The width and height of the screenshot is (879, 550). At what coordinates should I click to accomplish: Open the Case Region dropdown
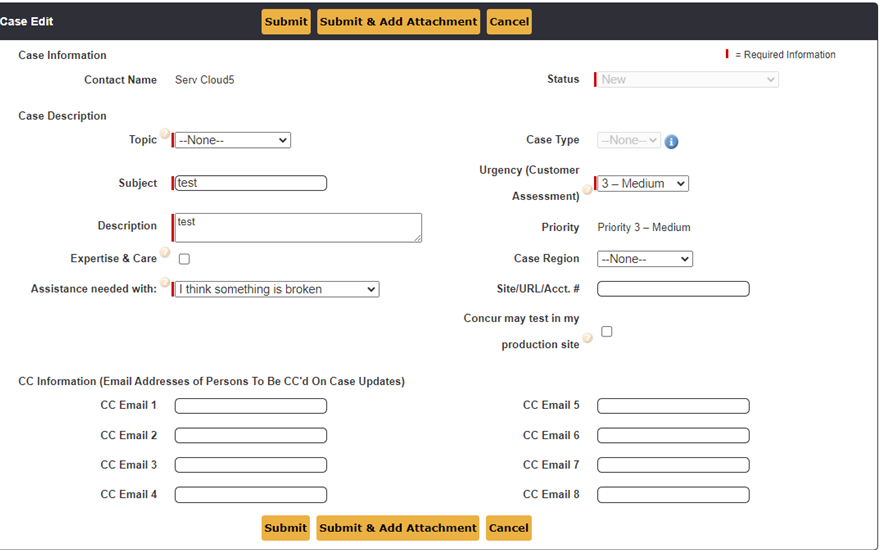tap(645, 259)
